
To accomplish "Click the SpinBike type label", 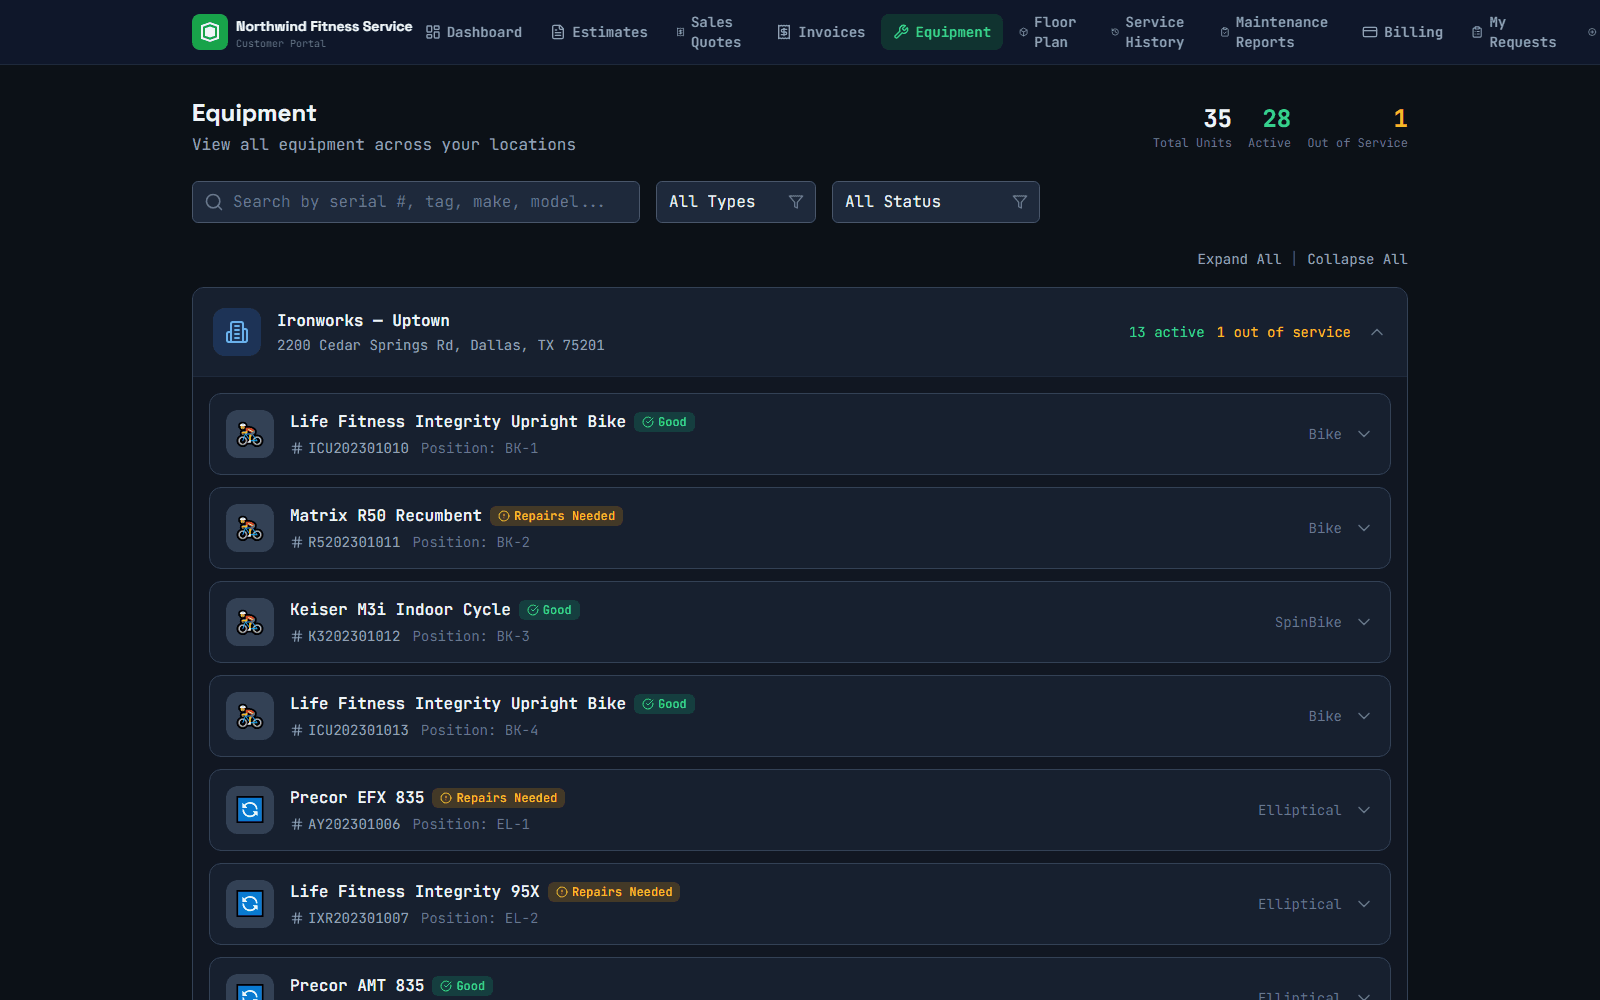I will [x=1308, y=622].
